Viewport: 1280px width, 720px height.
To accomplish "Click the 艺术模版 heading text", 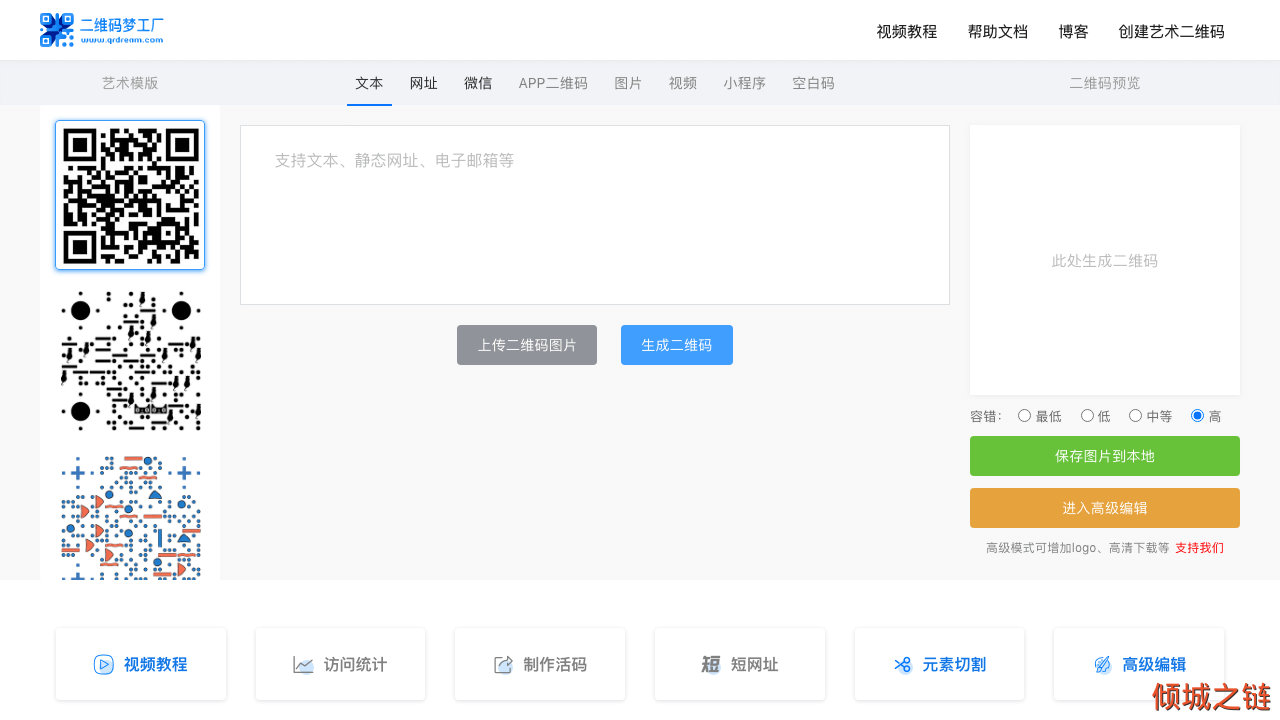I will (x=130, y=83).
